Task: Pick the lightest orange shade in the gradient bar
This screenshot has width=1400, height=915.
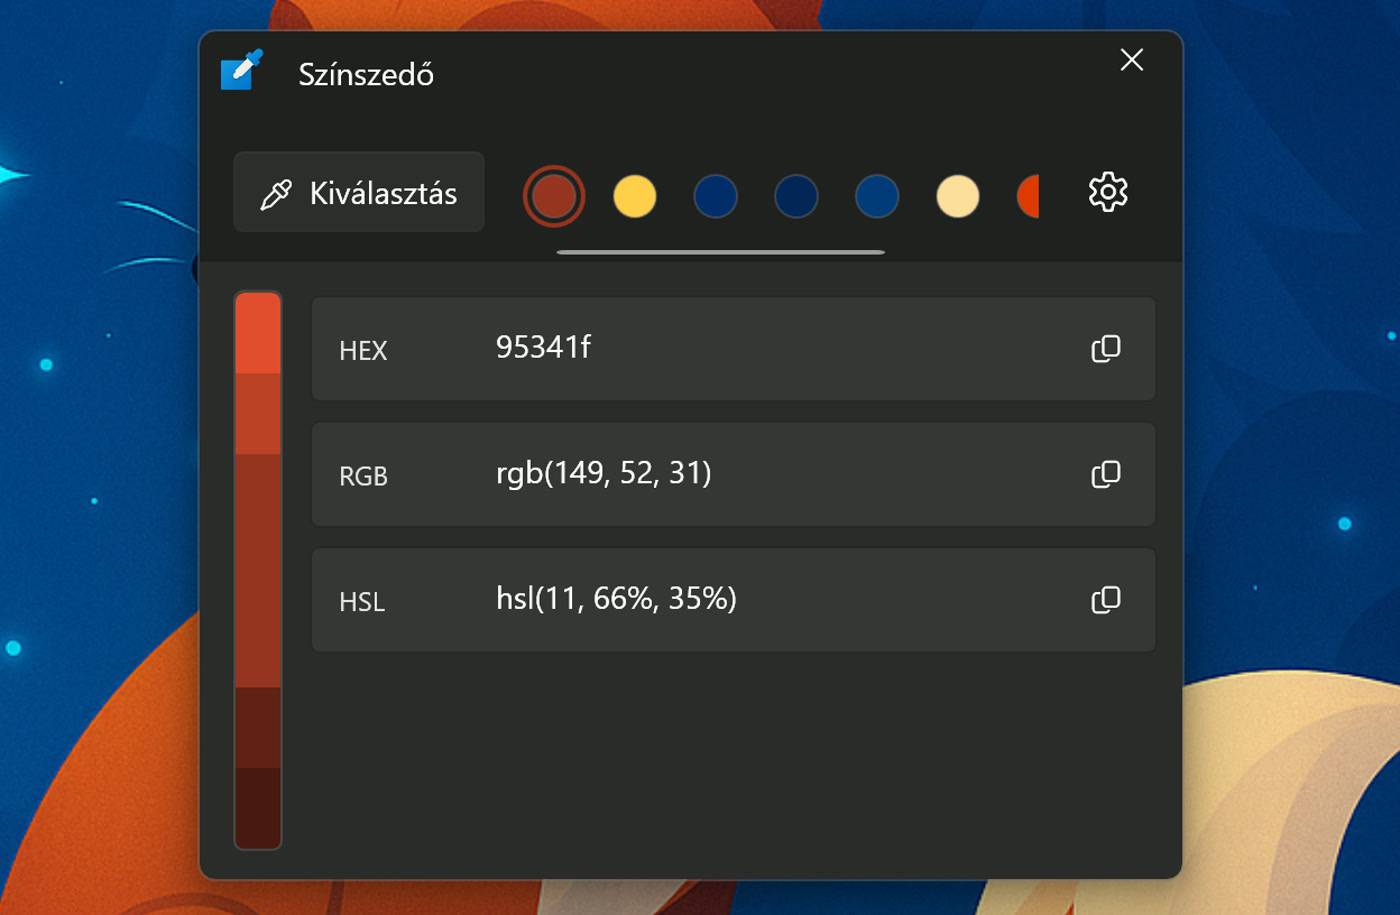Action: 258,333
